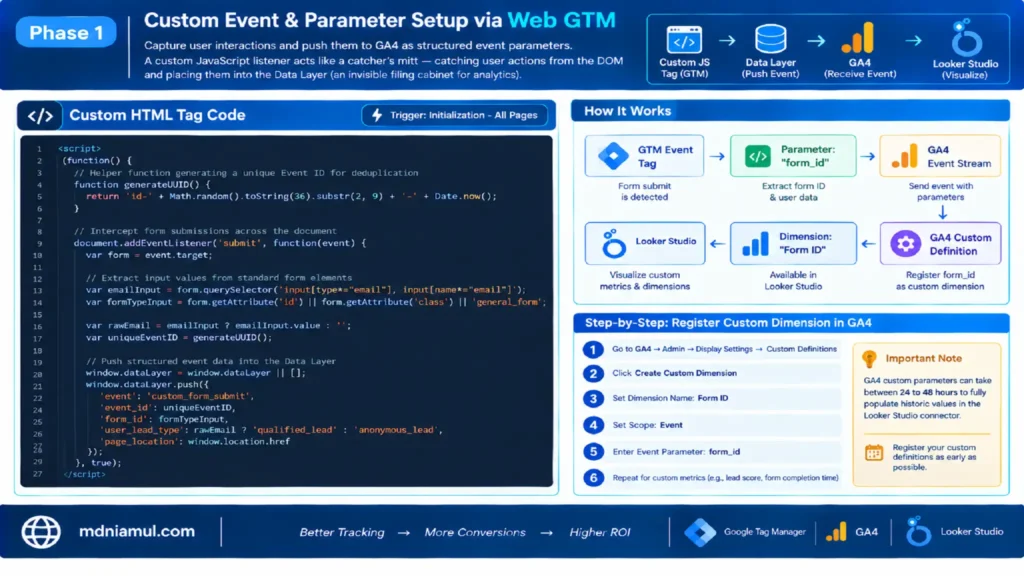
Task: Click the globe icon beside mdniamul.com
Action: (x=41, y=532)
